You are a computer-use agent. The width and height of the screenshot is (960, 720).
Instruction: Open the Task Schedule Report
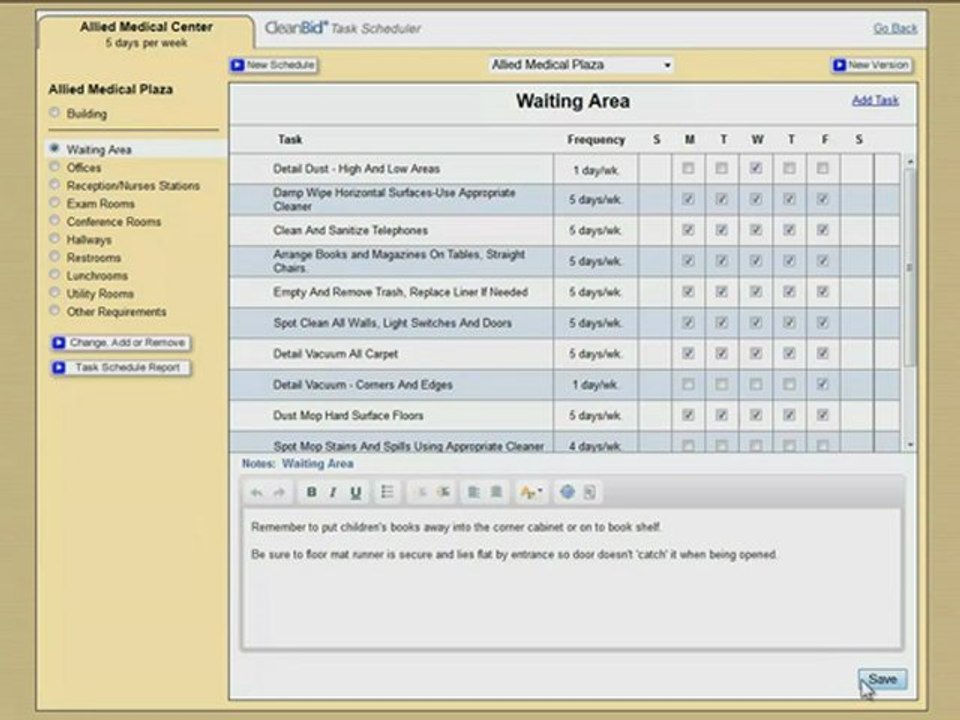click(x=121, y=368)
